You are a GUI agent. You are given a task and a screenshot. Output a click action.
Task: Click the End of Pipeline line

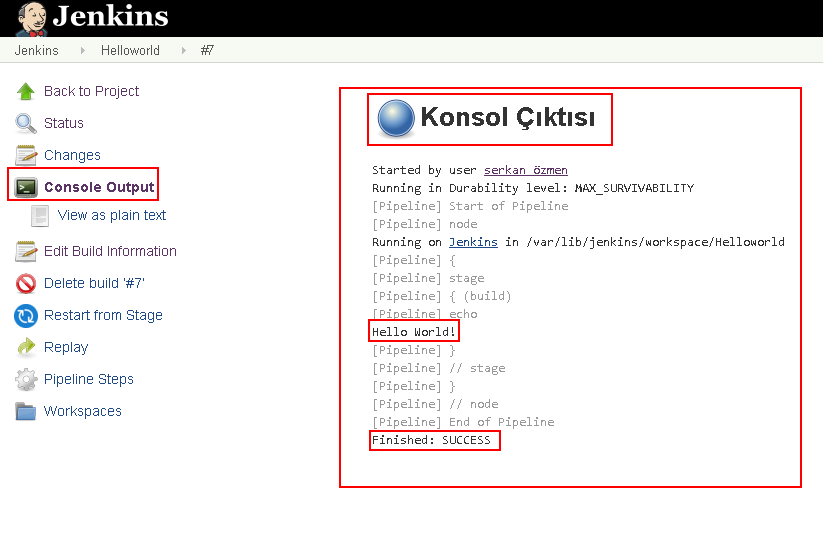pos(463,422)
